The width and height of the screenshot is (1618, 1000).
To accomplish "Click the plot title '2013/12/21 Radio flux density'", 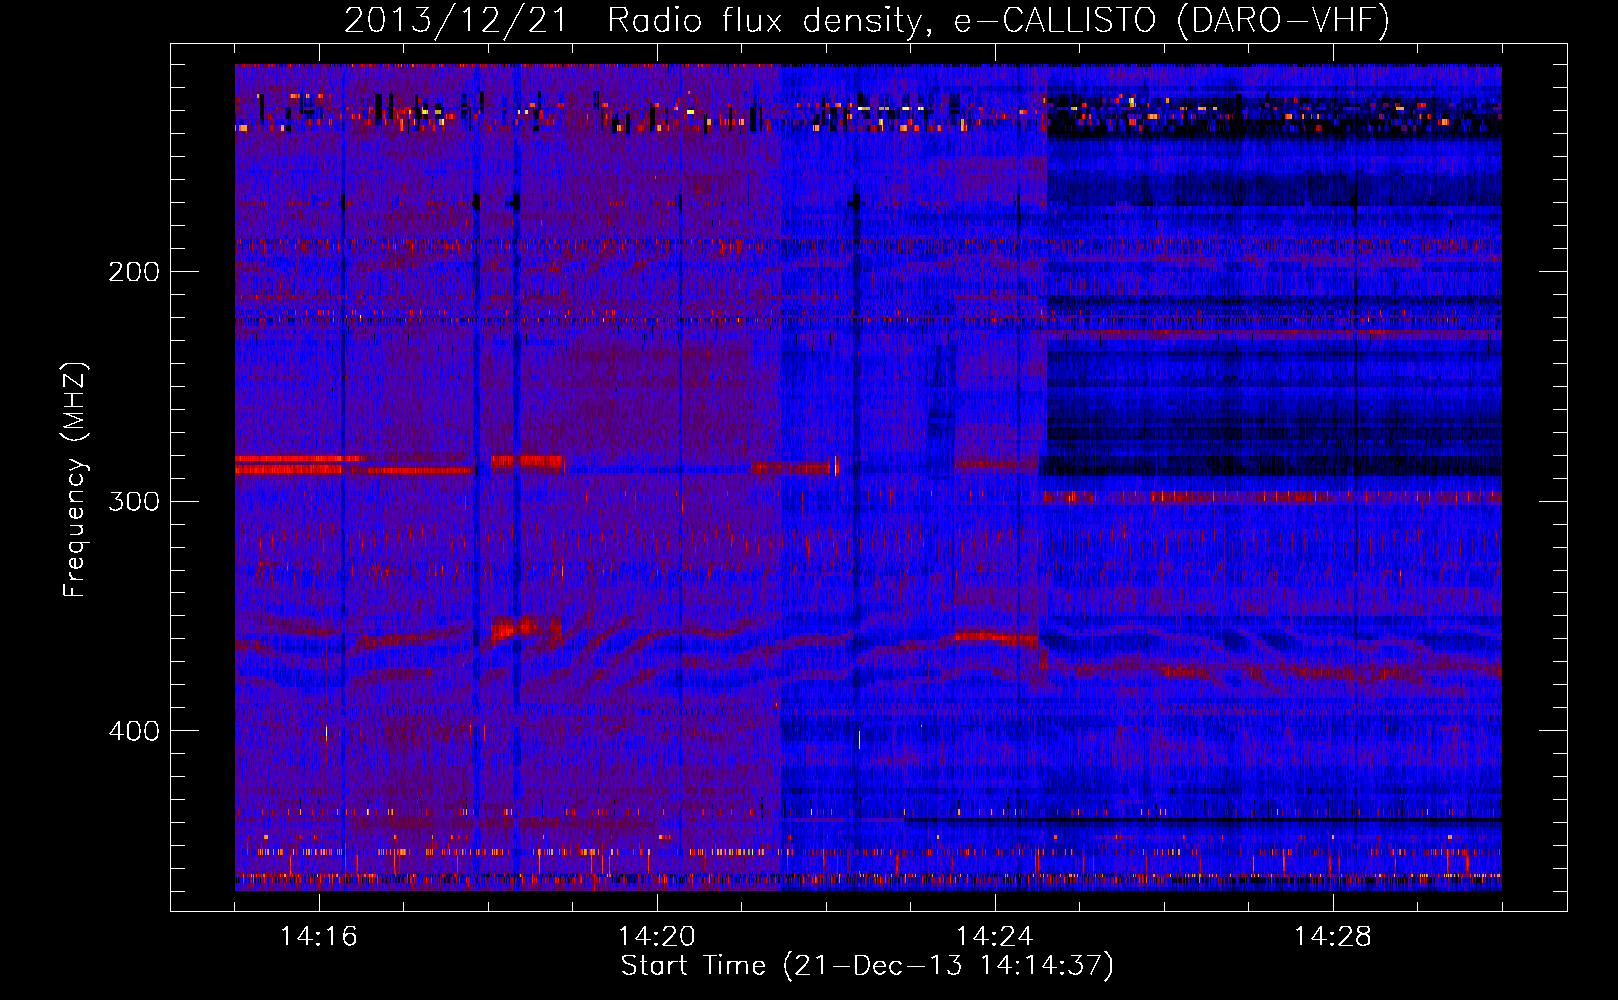I will pyautogui.click(x=639, y=20).
